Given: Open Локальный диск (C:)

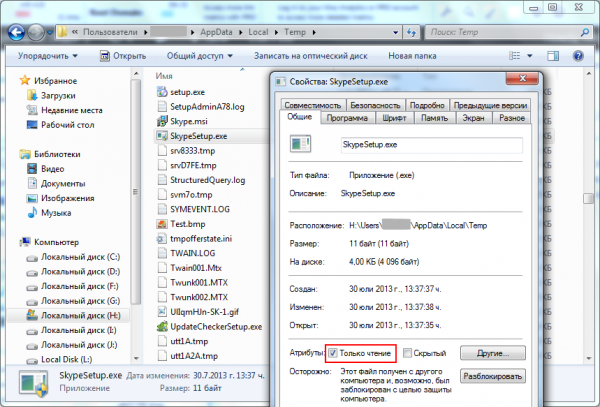Looking at the screenshot, I should pyautogui.click(x=80, y=257).
